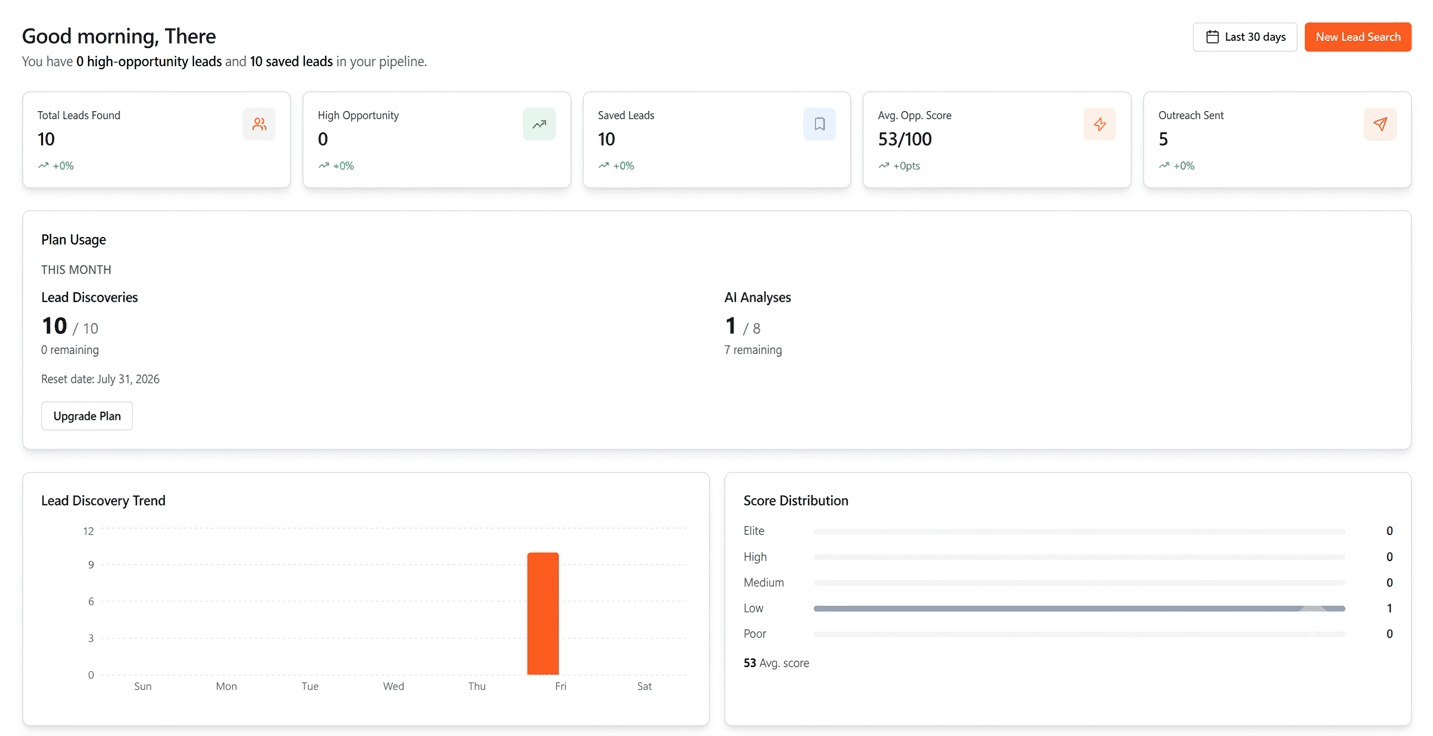Click the AI Analyses label

757,298
